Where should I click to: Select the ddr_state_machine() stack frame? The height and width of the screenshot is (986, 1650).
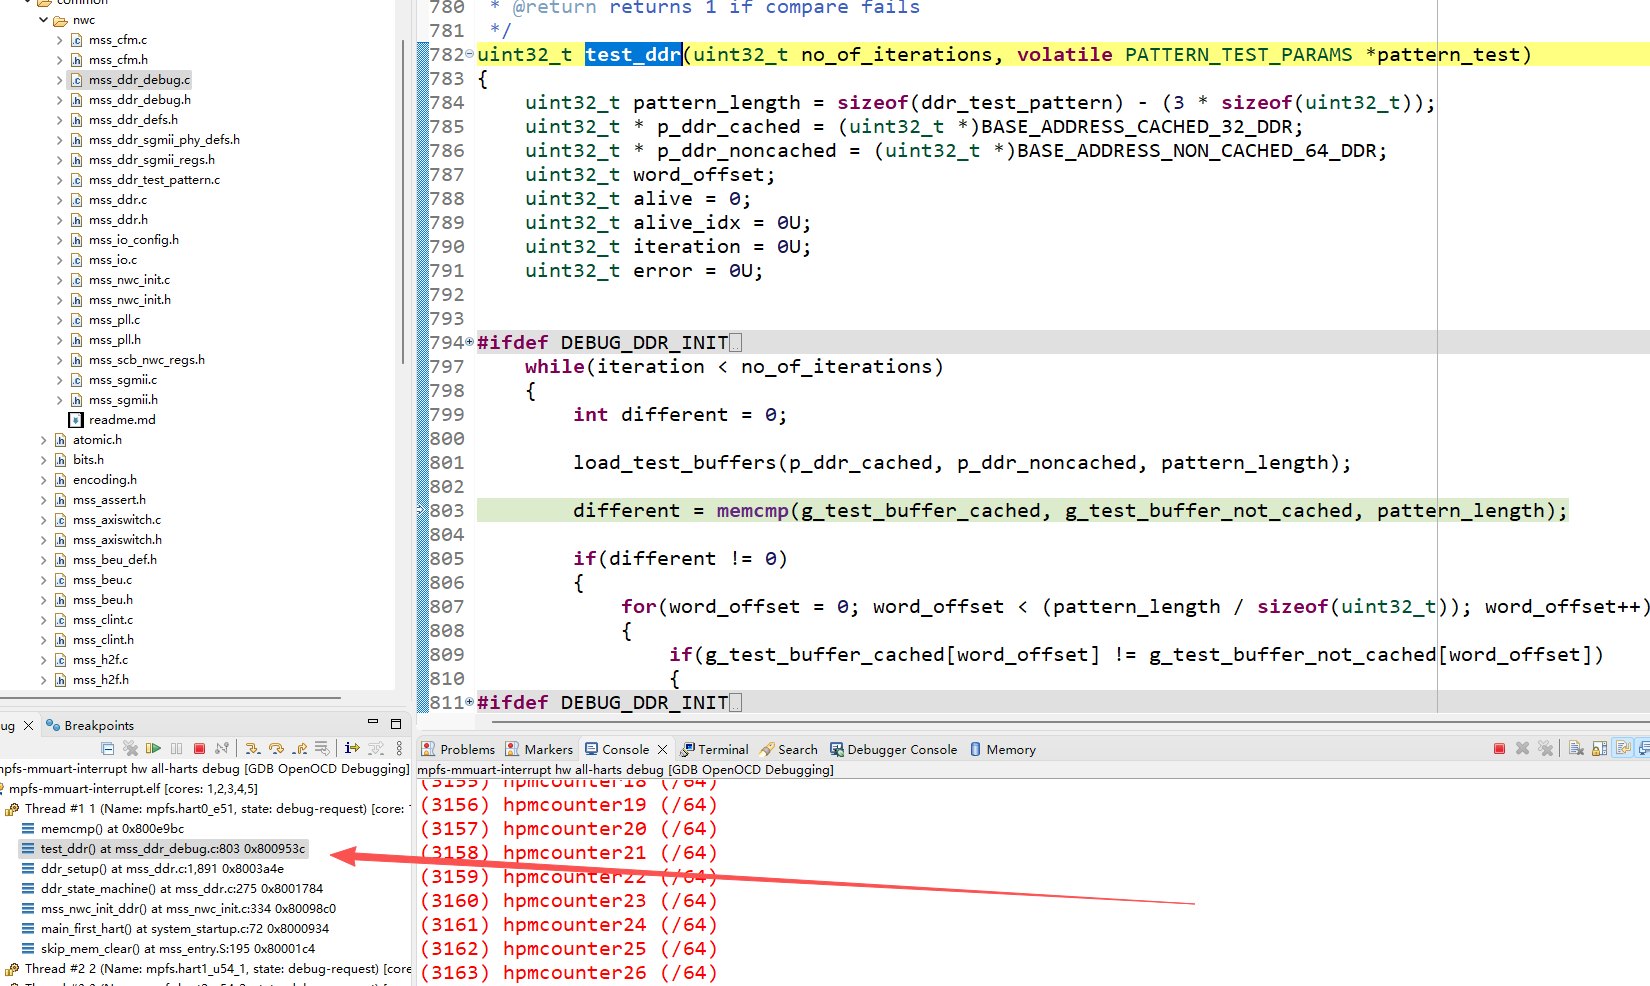tap(182, 889)
